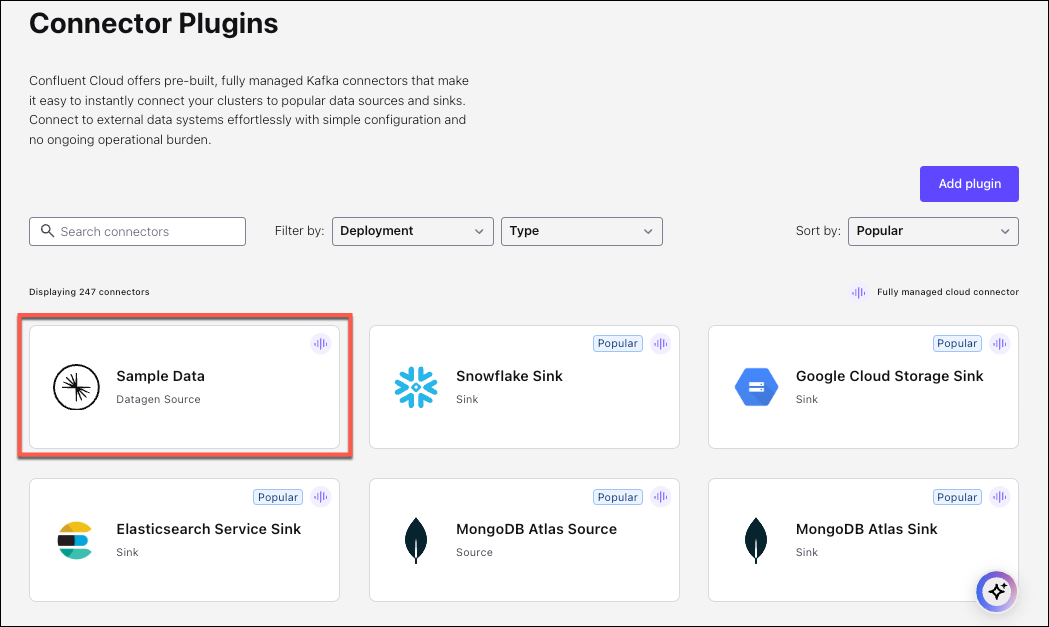Click the fully managed cloud connector legend icon

pyautogui.click(x=858, y=292)
